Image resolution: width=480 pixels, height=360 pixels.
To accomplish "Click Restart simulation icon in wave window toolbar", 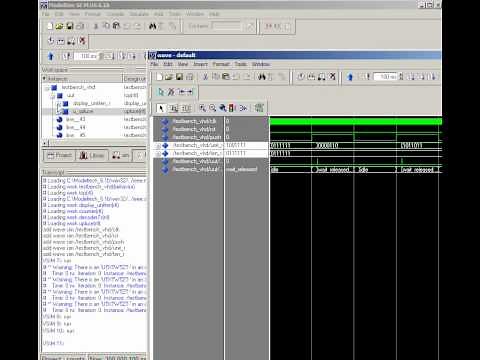I will [301, 77].
